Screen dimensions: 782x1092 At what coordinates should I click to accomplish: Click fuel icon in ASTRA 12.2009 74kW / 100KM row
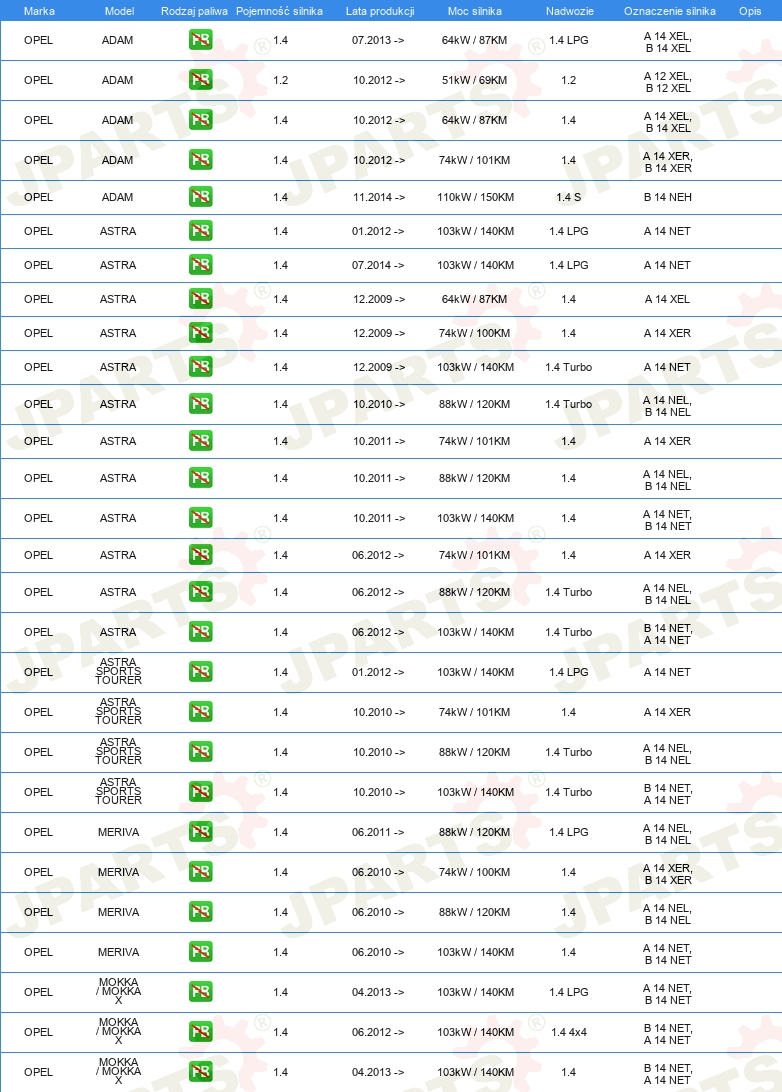pyautogui.click(x=201, y=333)
